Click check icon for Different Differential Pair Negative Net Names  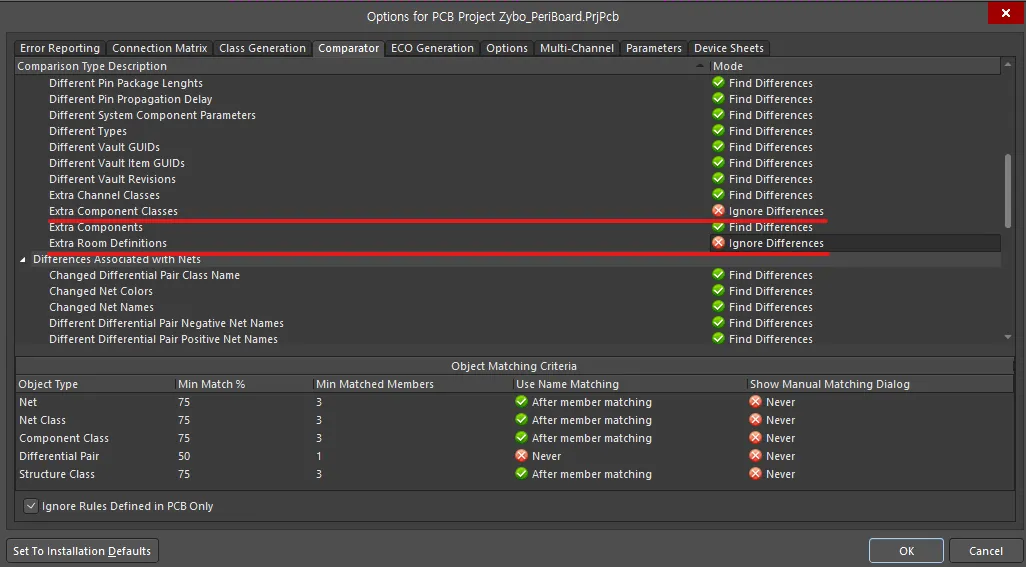[718, 322]
